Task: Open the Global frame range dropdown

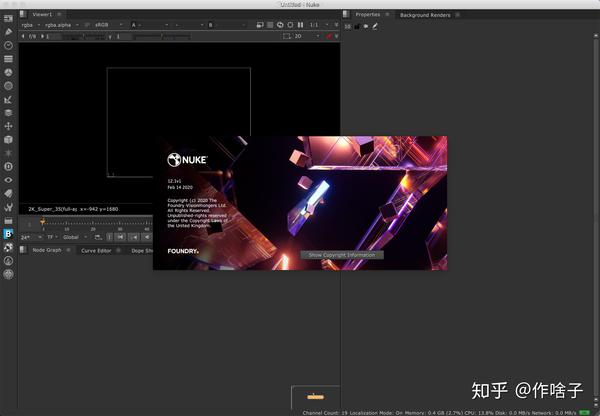Action: [x=75, y=237]
